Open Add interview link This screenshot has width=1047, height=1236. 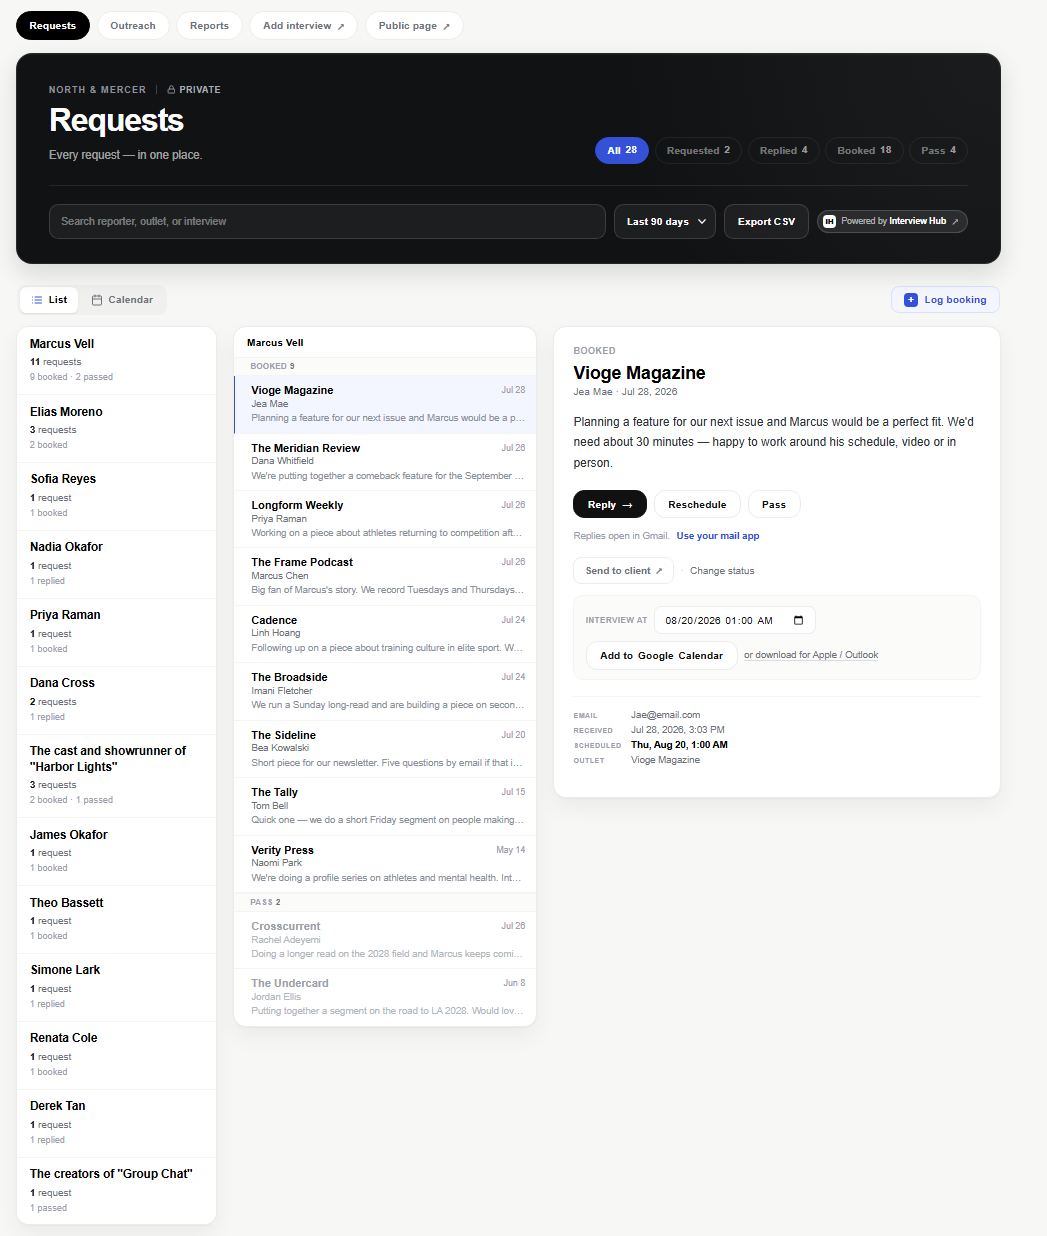coord(303,26)
